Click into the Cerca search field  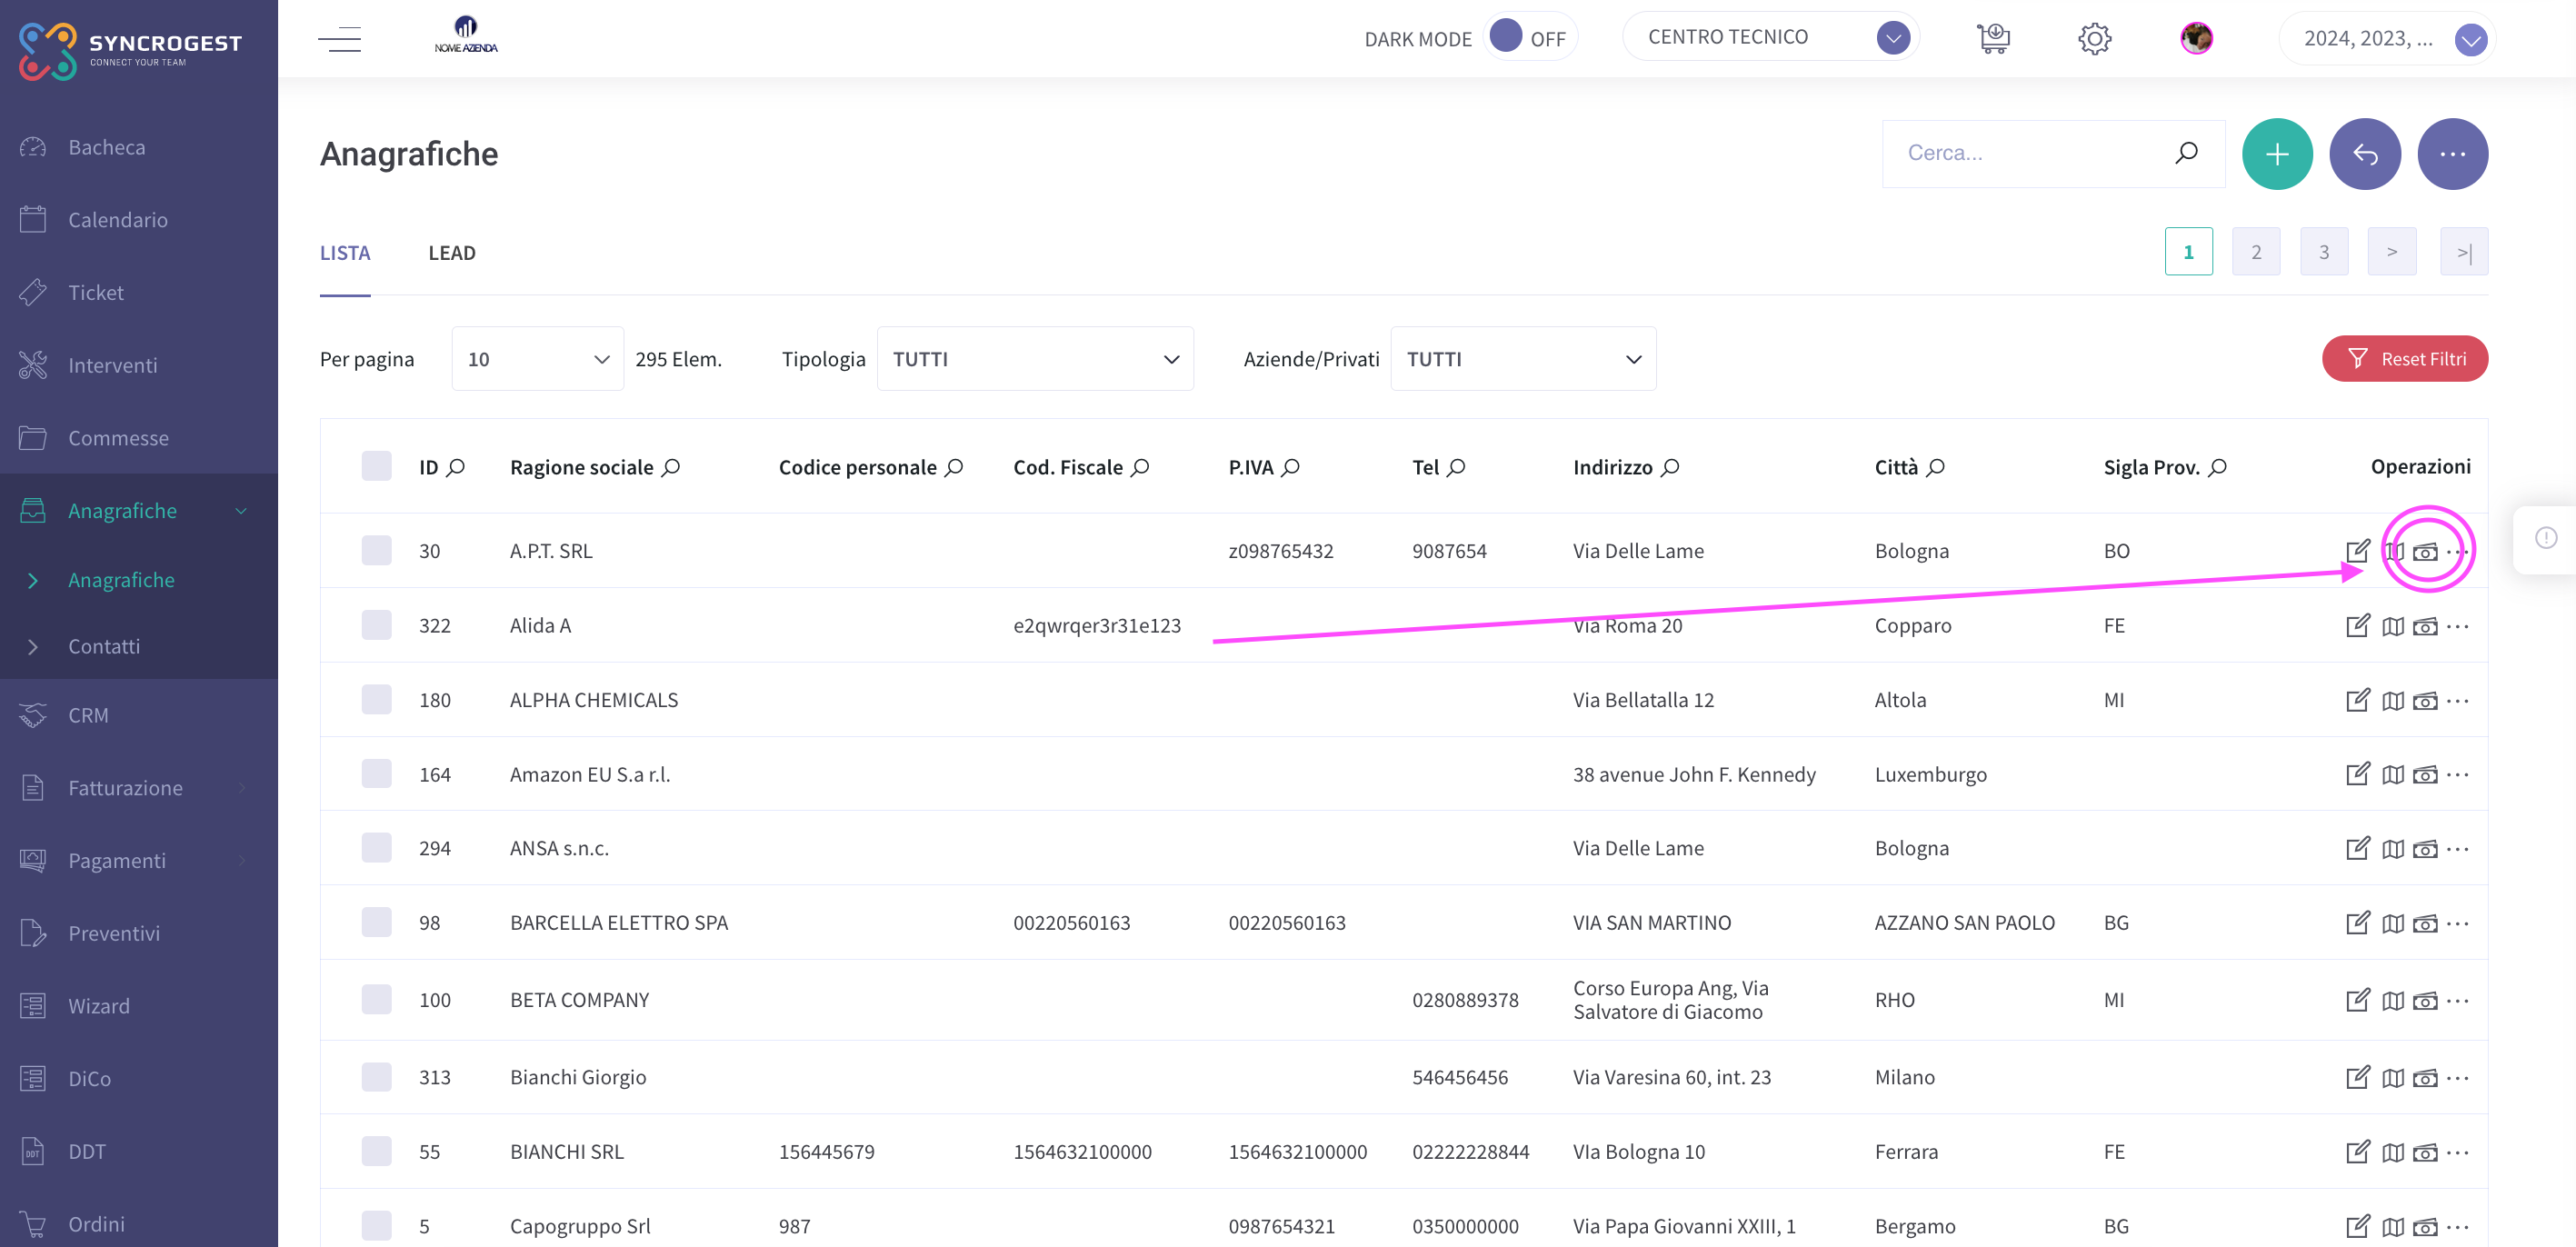pyautogui.click(x=2030, y=153)
